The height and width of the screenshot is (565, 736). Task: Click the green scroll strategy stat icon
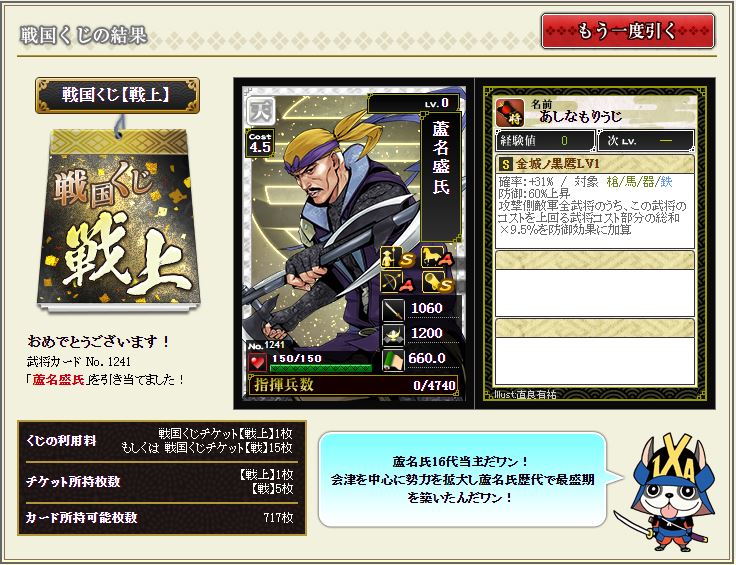[x=393, y=360]
